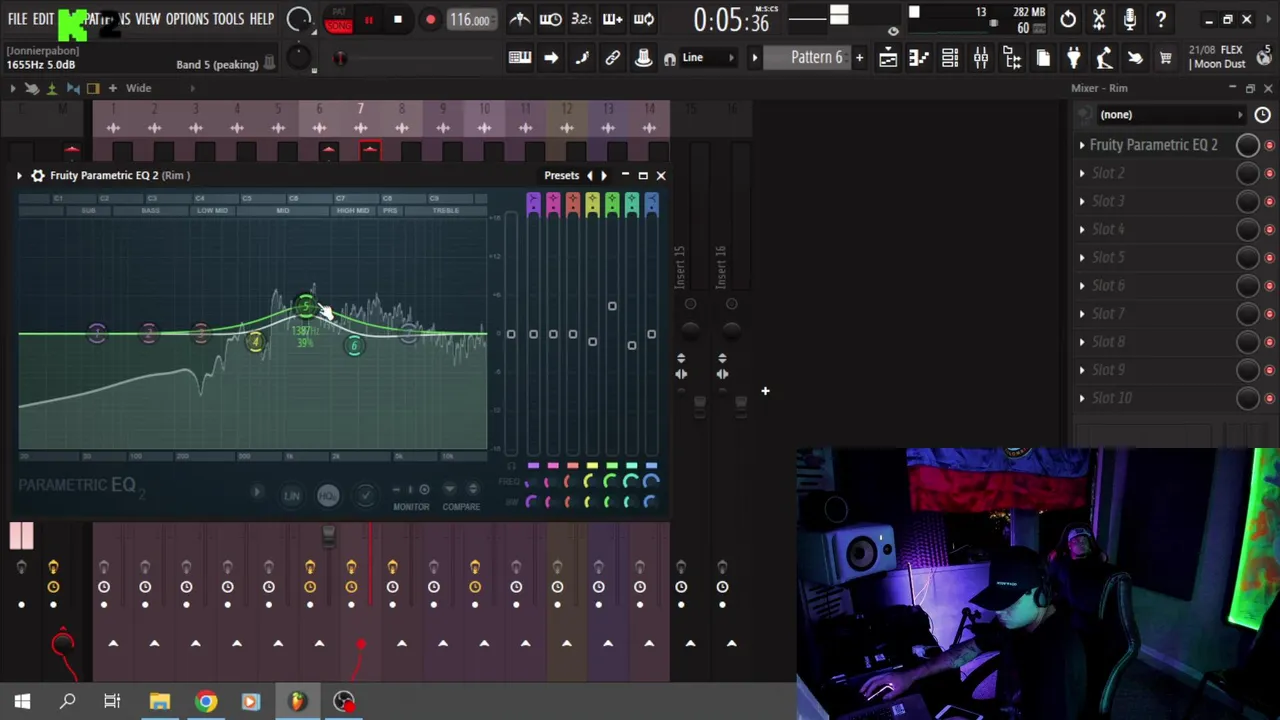This screenshot has width=1280, height=720.
Task: Click Presets in the EQ window
Action: pos(561,175)
